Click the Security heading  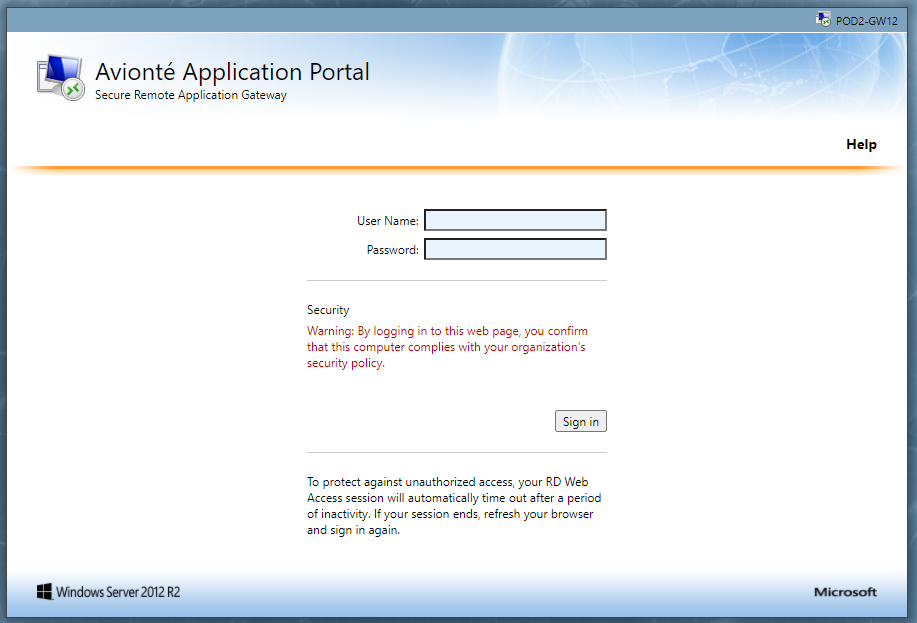(328, 310)
